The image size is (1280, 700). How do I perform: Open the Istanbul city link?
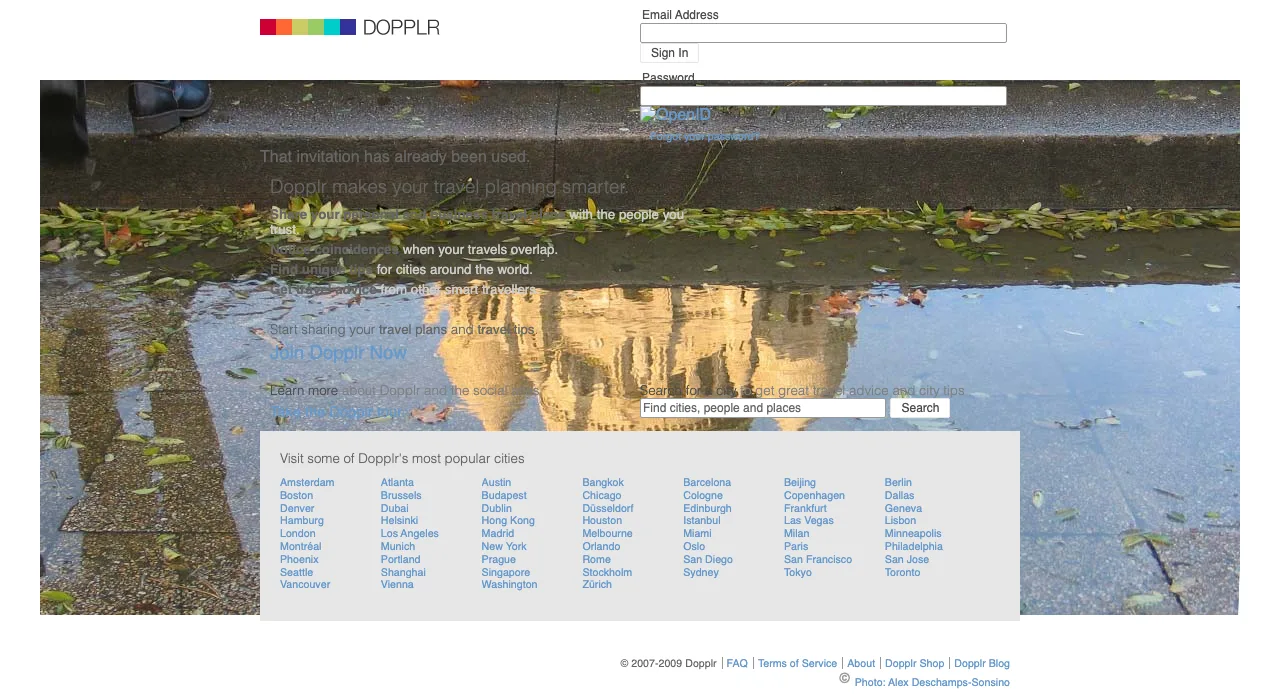point(702,521)
